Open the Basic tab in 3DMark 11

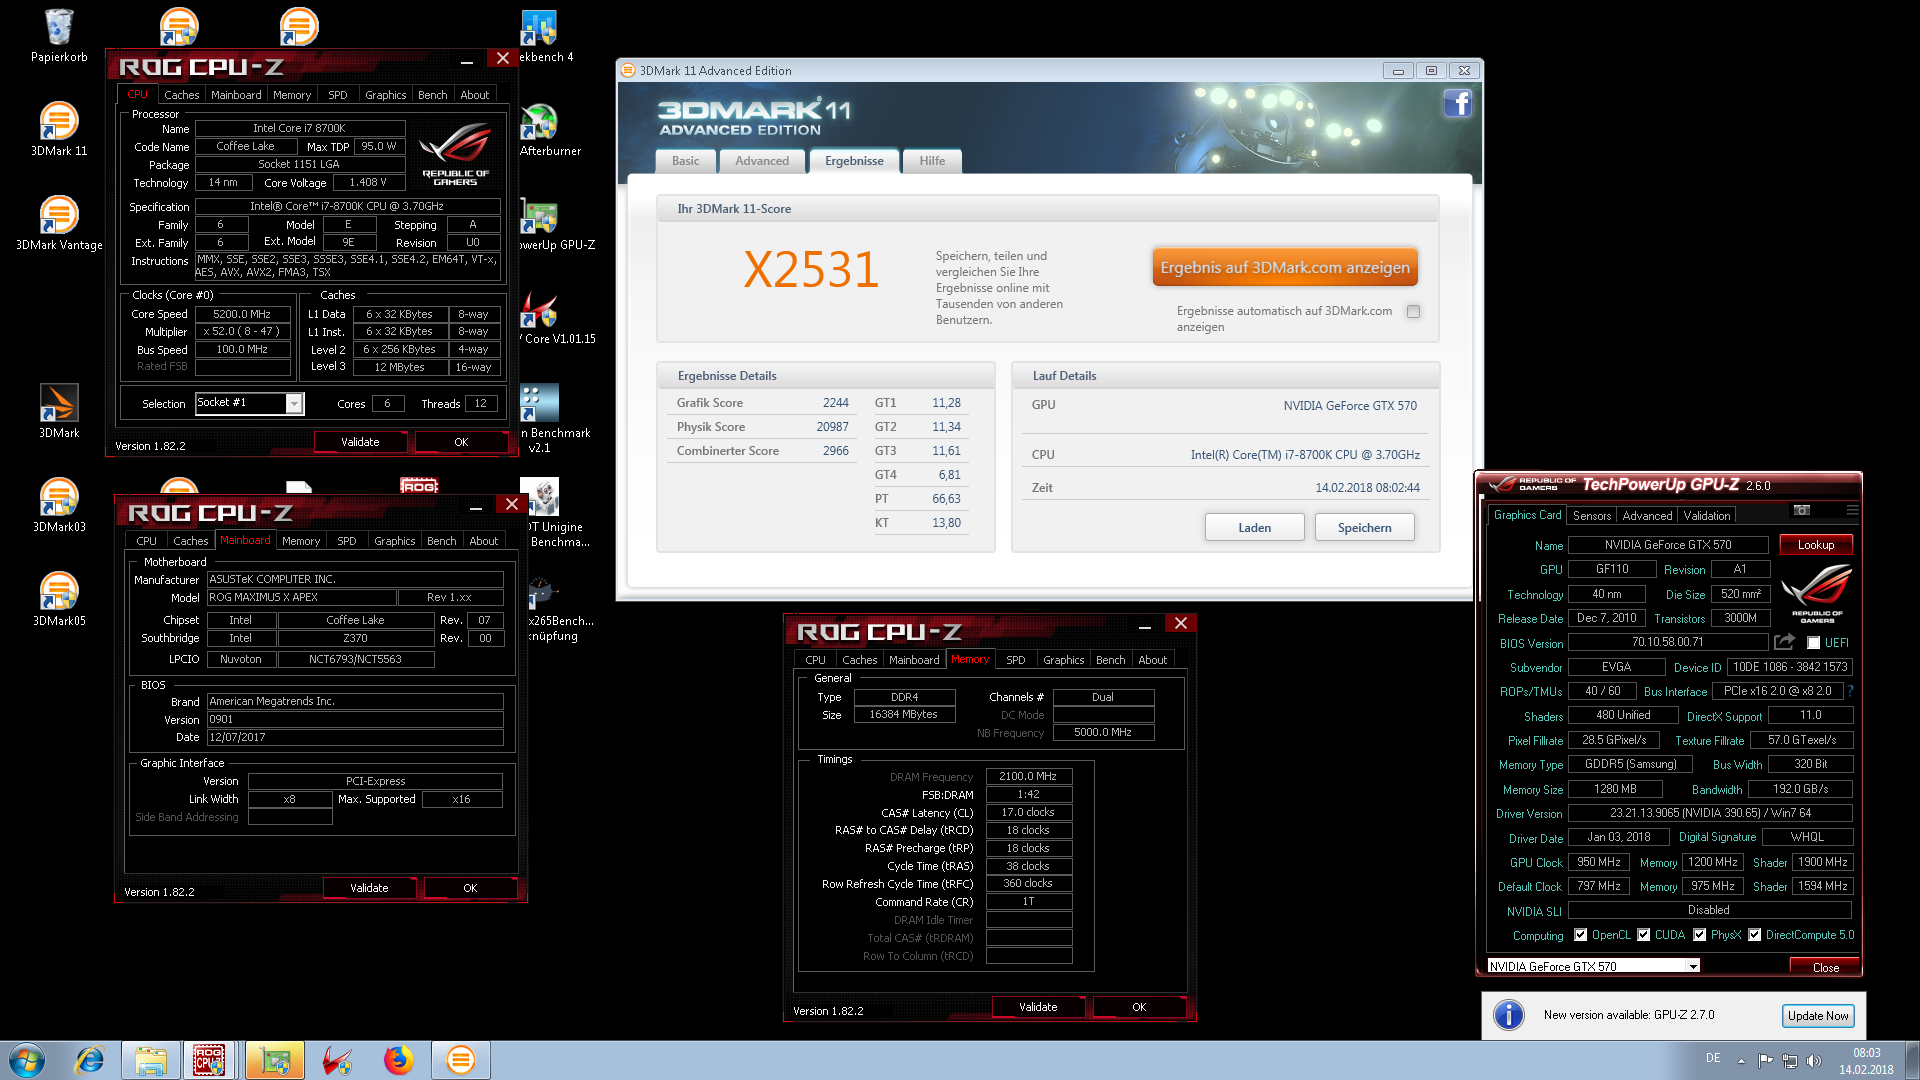[686, 161]
